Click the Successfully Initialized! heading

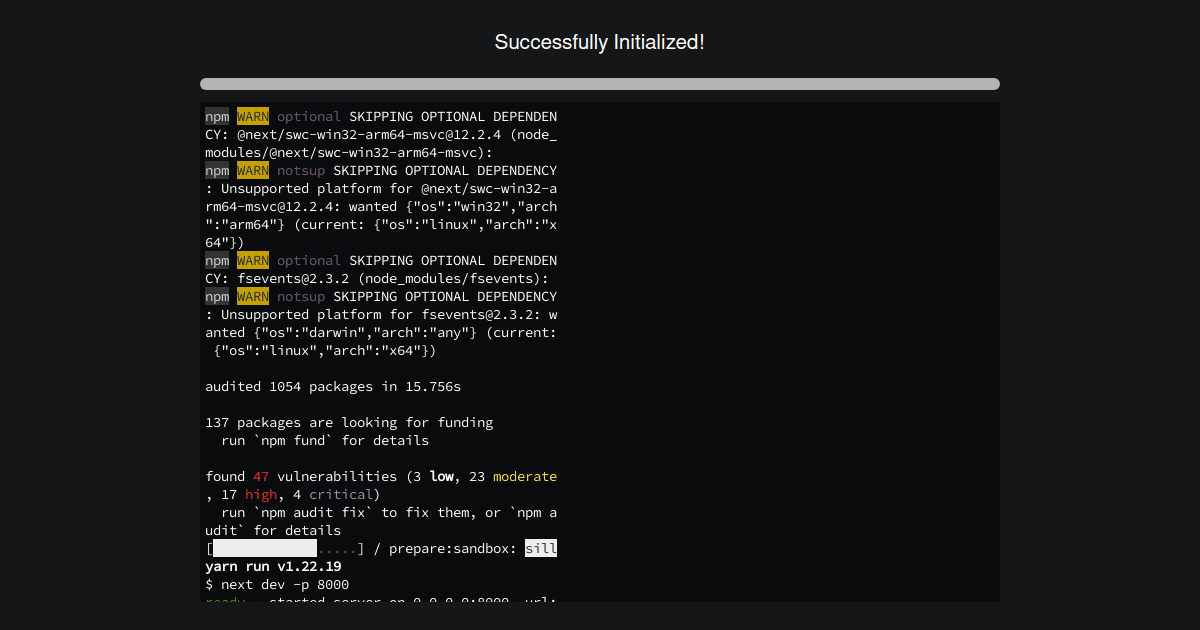(600, 42)
